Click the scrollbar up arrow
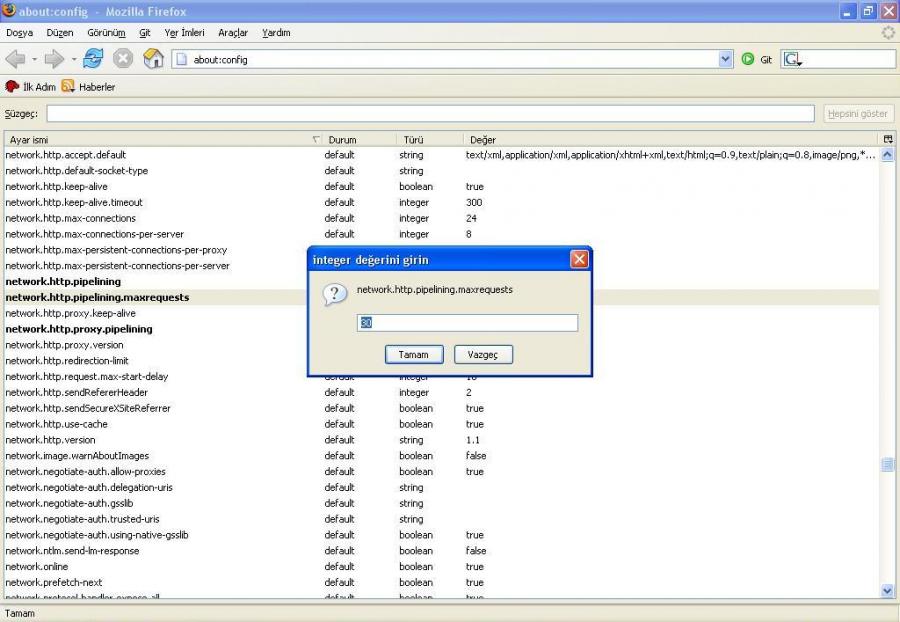The height and width of the screenshot is (622, 900). click(887, 155)
